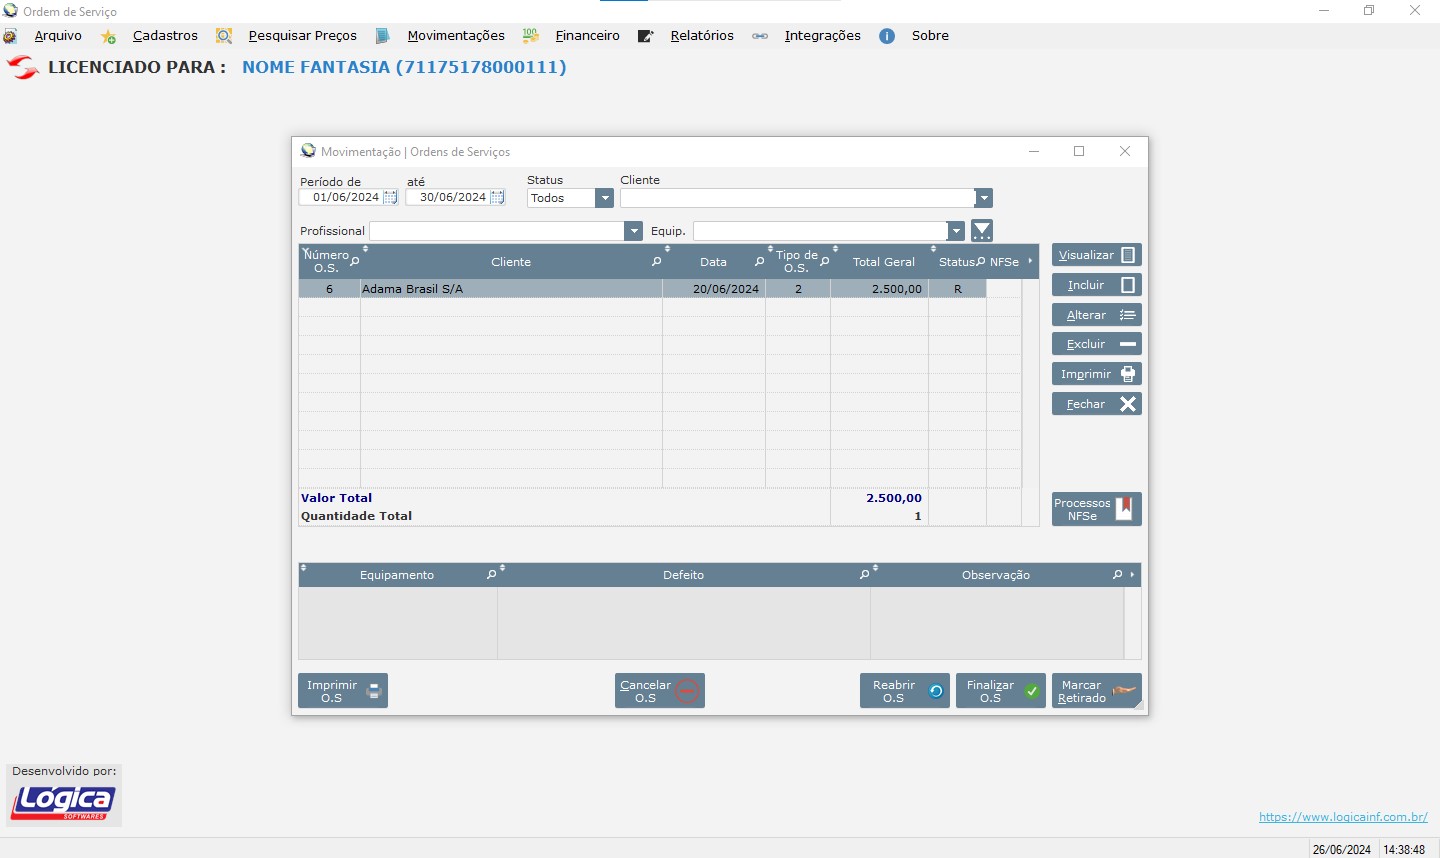Click the funnel filter icon next to Equip.
1440x858 pixels.
(x=982, y=231)
